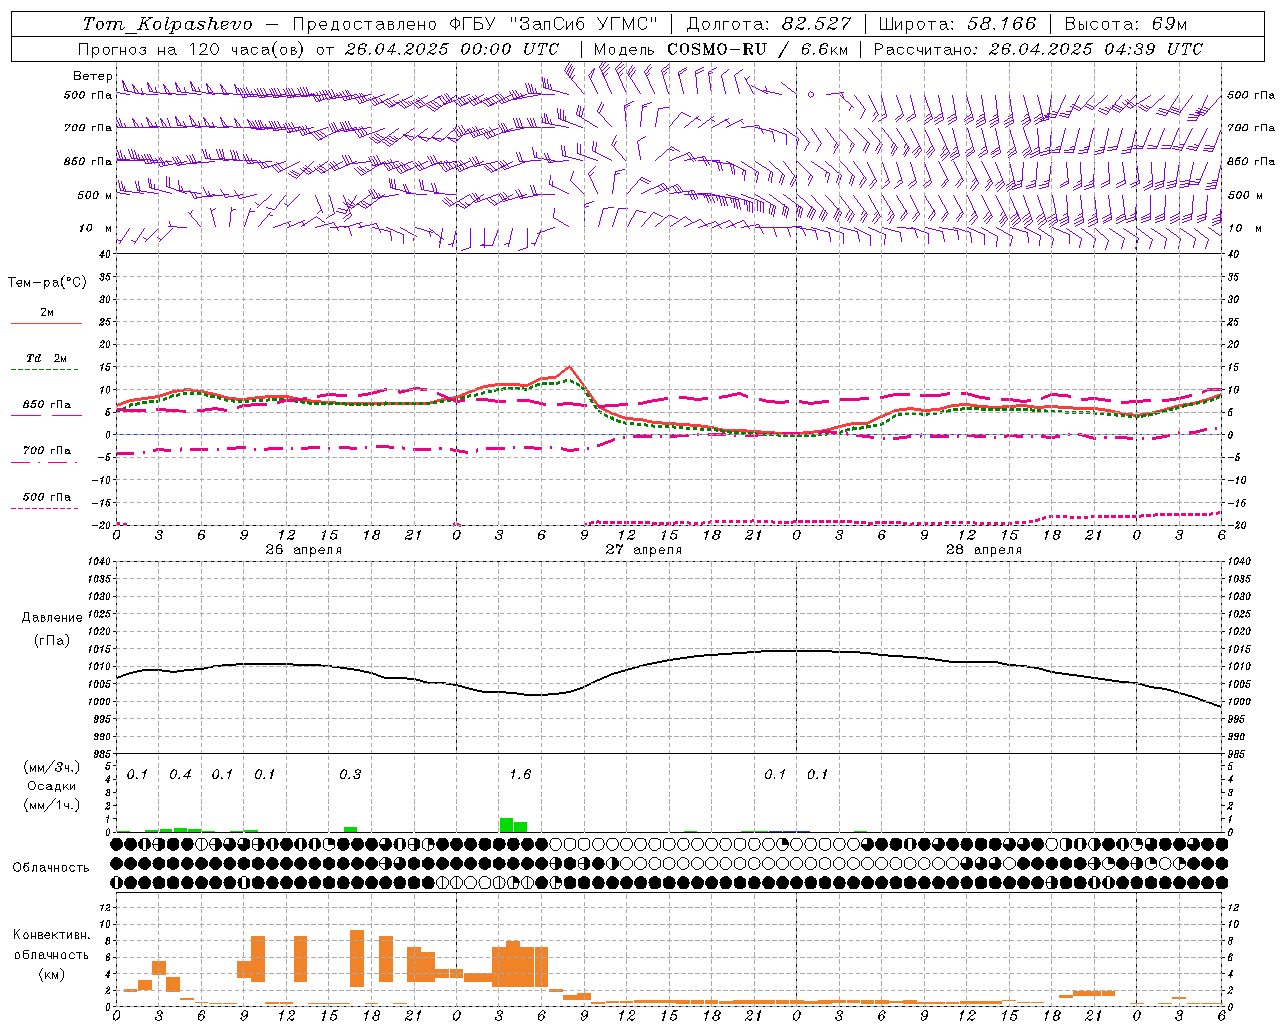This screenshot has width=1280, height=1024.
Task: Click the 0.3 precipitation value
Action: (350, 775)
